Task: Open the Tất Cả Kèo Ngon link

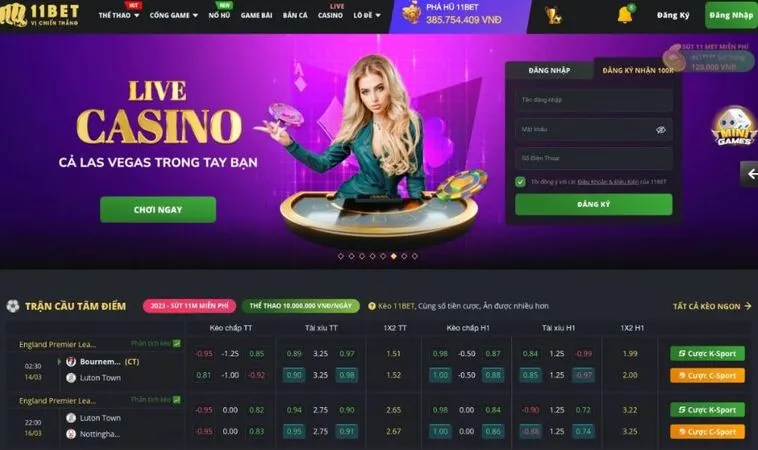Action: point(712,306)
